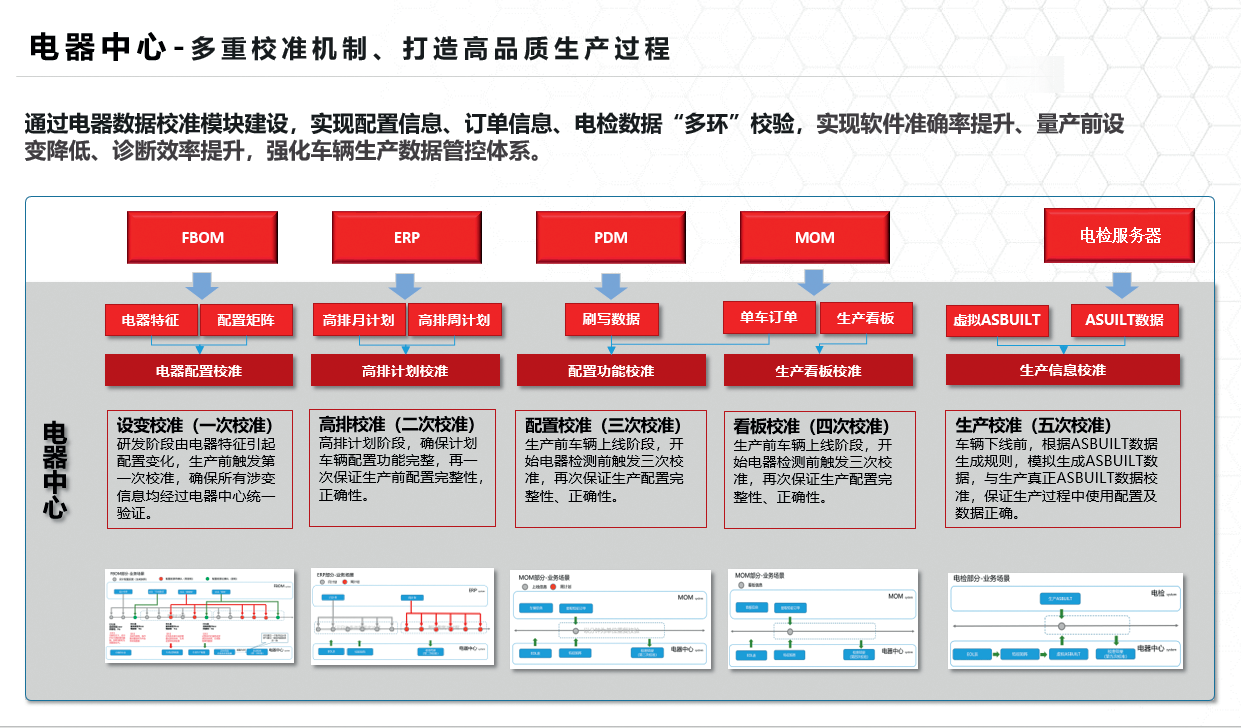Screen dimensions: 1241x728
Task: Open the FBOM business scenario thumbnail
Action: 201,615
